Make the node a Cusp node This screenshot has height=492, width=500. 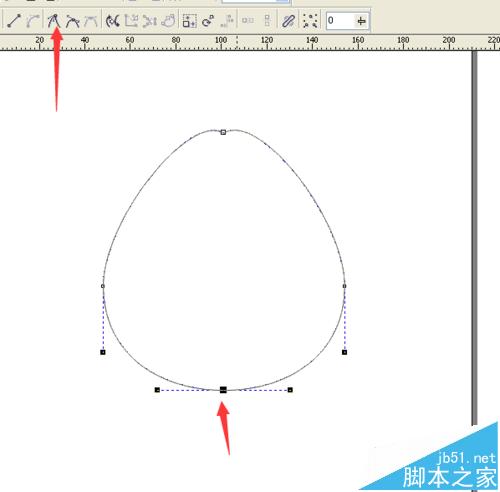point(54,21)
